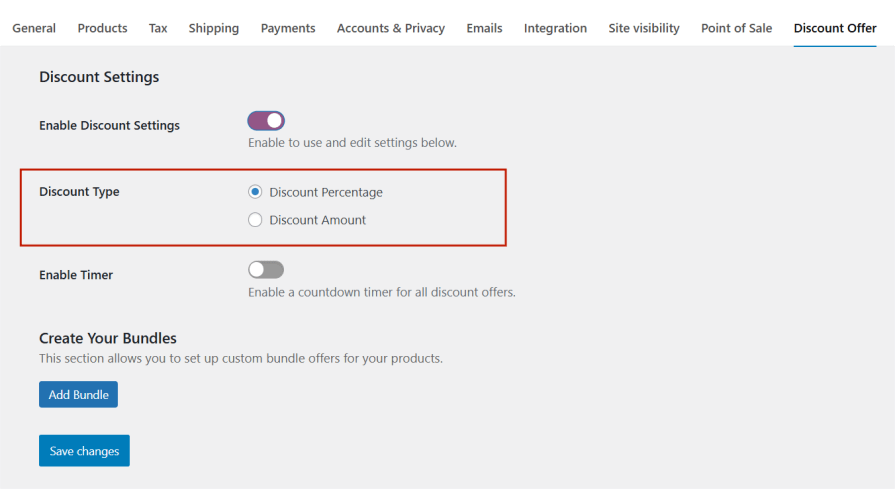The width and height of the screenshot is (895, 489).
Task: Switch to the Products tab
Action: click(102, 28)
